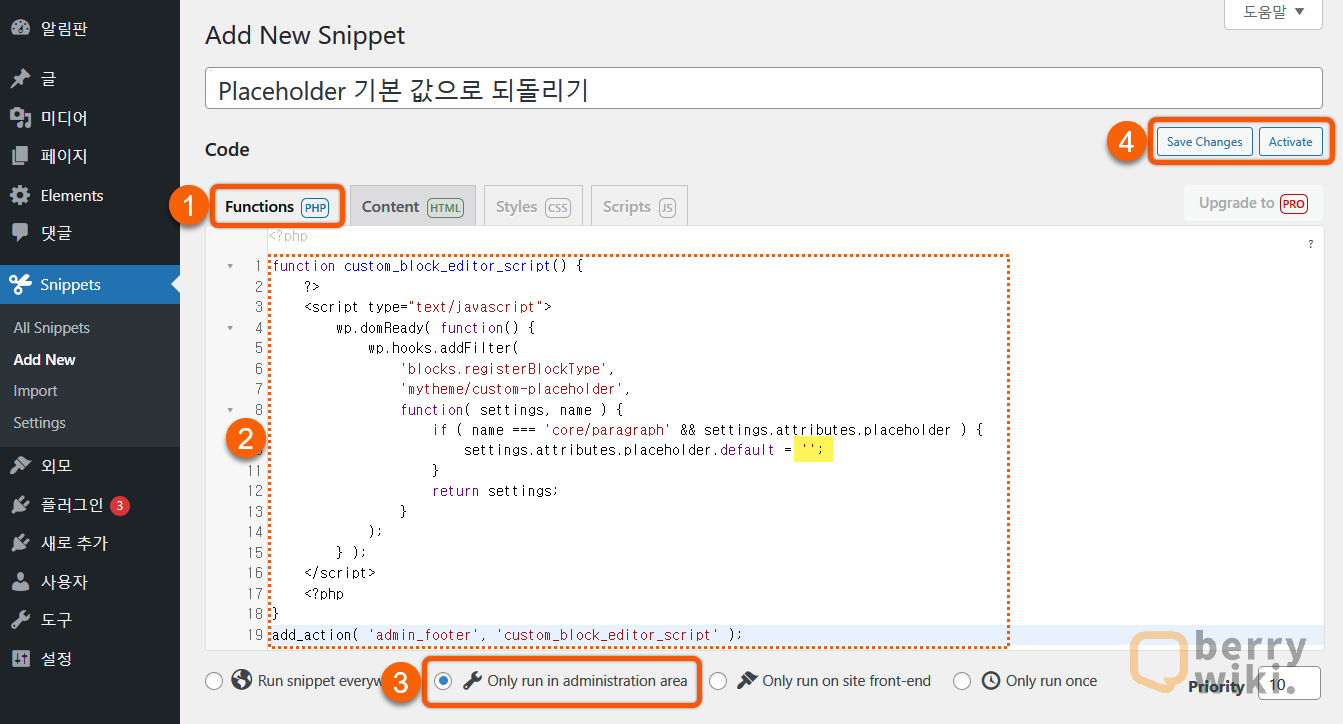Collapse code fold arrow at line 8

(x=230, y=410)
